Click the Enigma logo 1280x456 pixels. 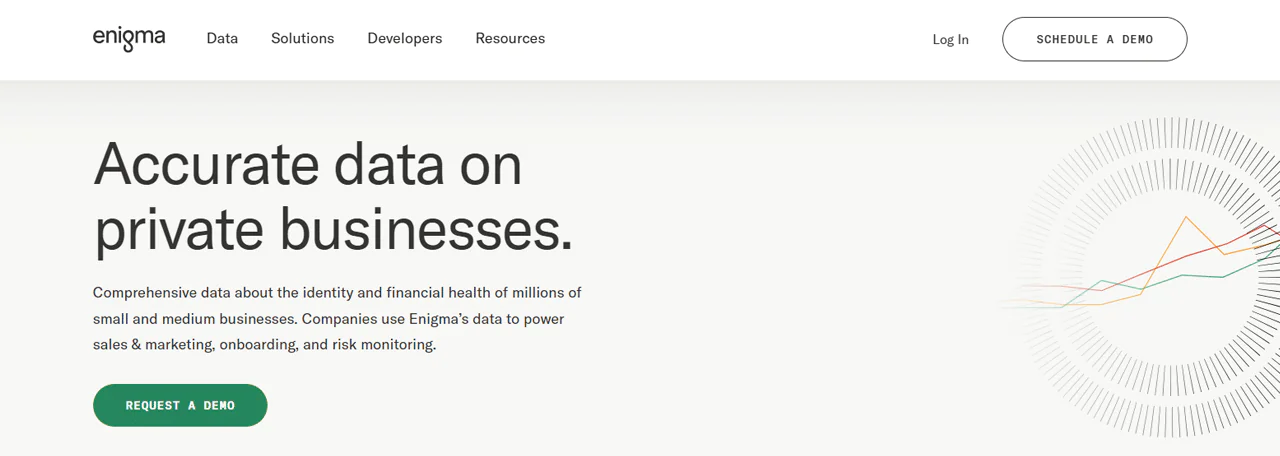(x=129, y=38)
